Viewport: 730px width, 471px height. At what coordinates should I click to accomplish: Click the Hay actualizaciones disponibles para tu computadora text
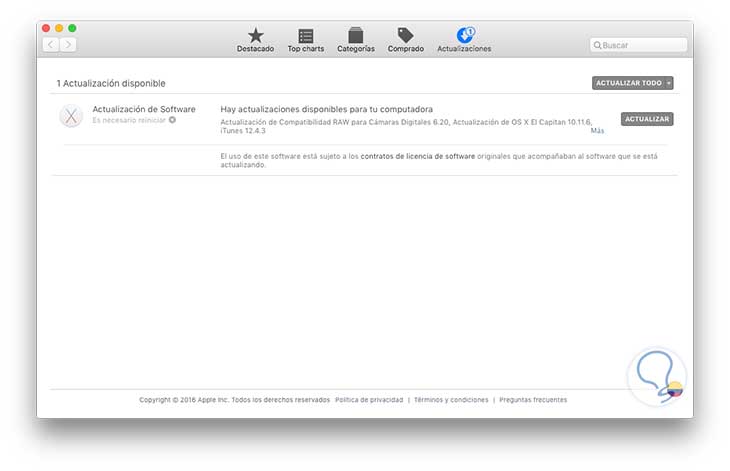[x=326, y=109]
